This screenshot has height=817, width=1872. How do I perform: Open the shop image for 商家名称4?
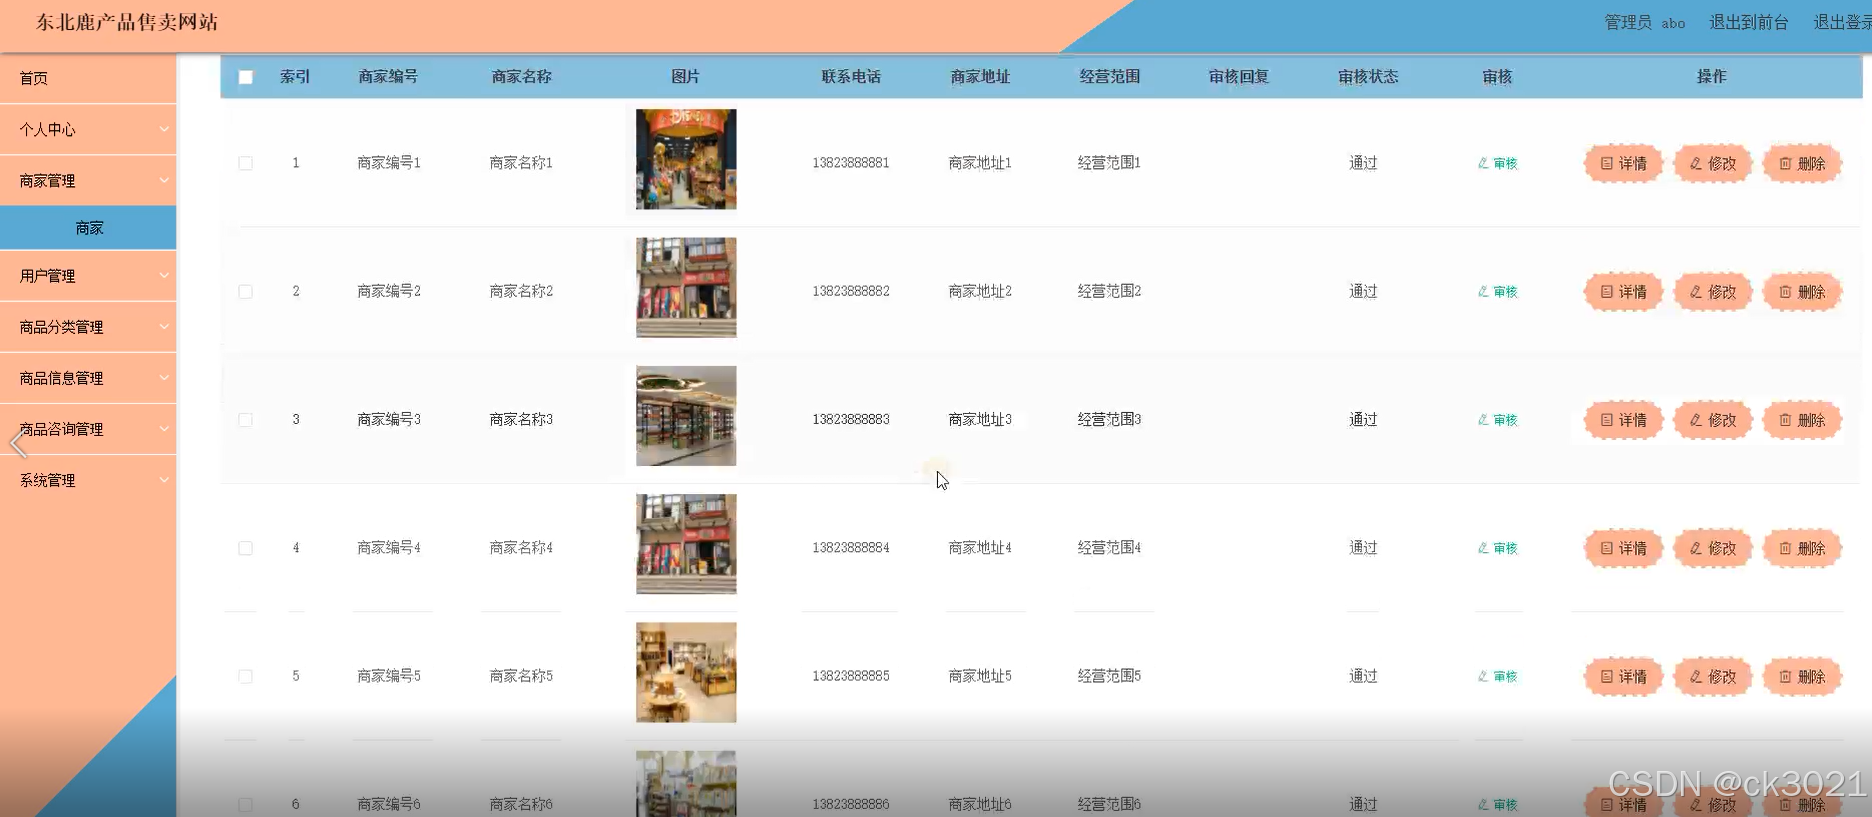click(686, 544)
